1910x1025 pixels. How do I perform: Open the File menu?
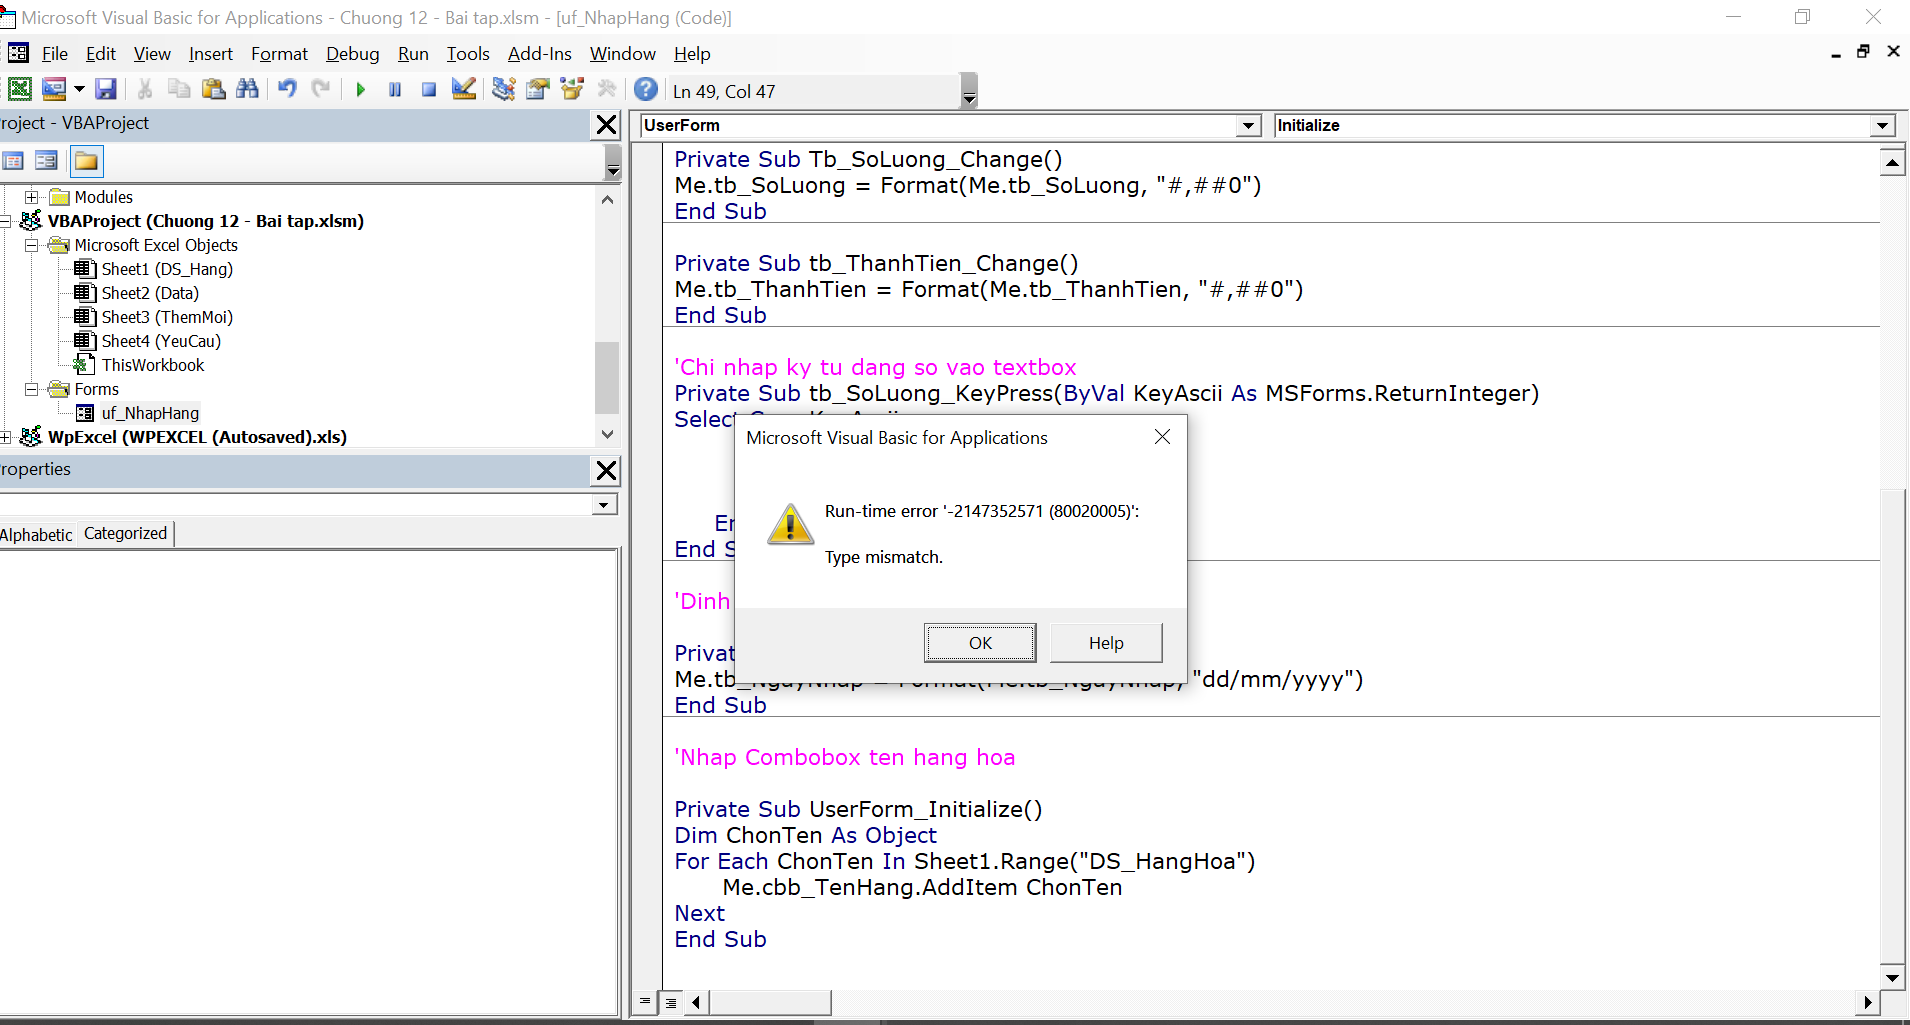point(55,54)
